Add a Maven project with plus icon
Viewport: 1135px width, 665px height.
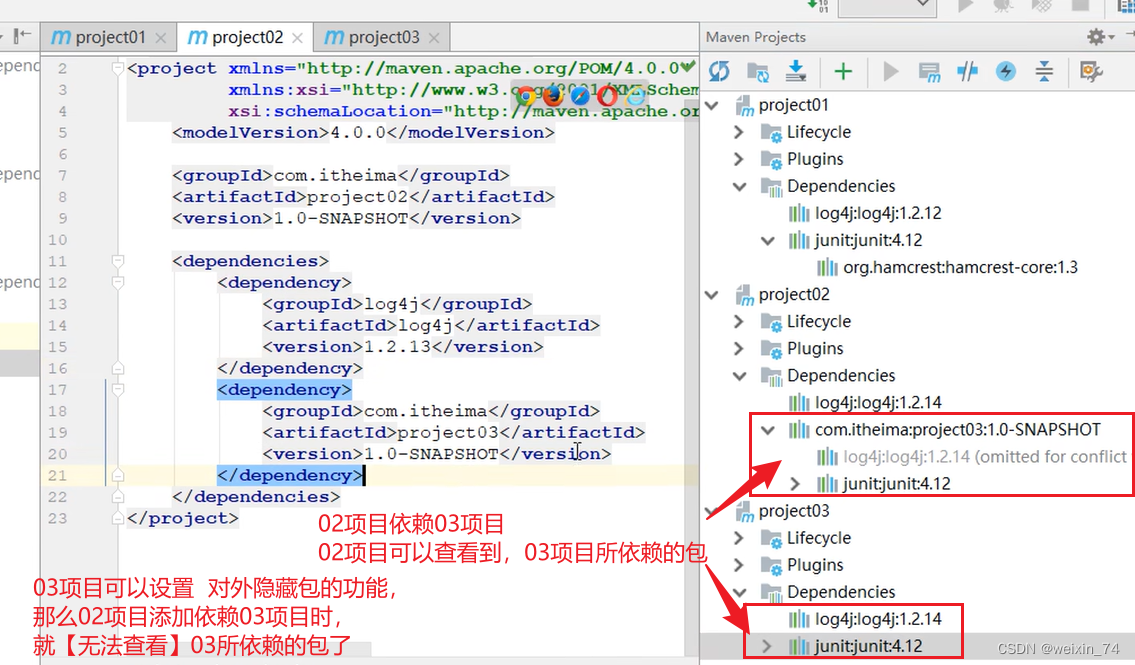843,71
